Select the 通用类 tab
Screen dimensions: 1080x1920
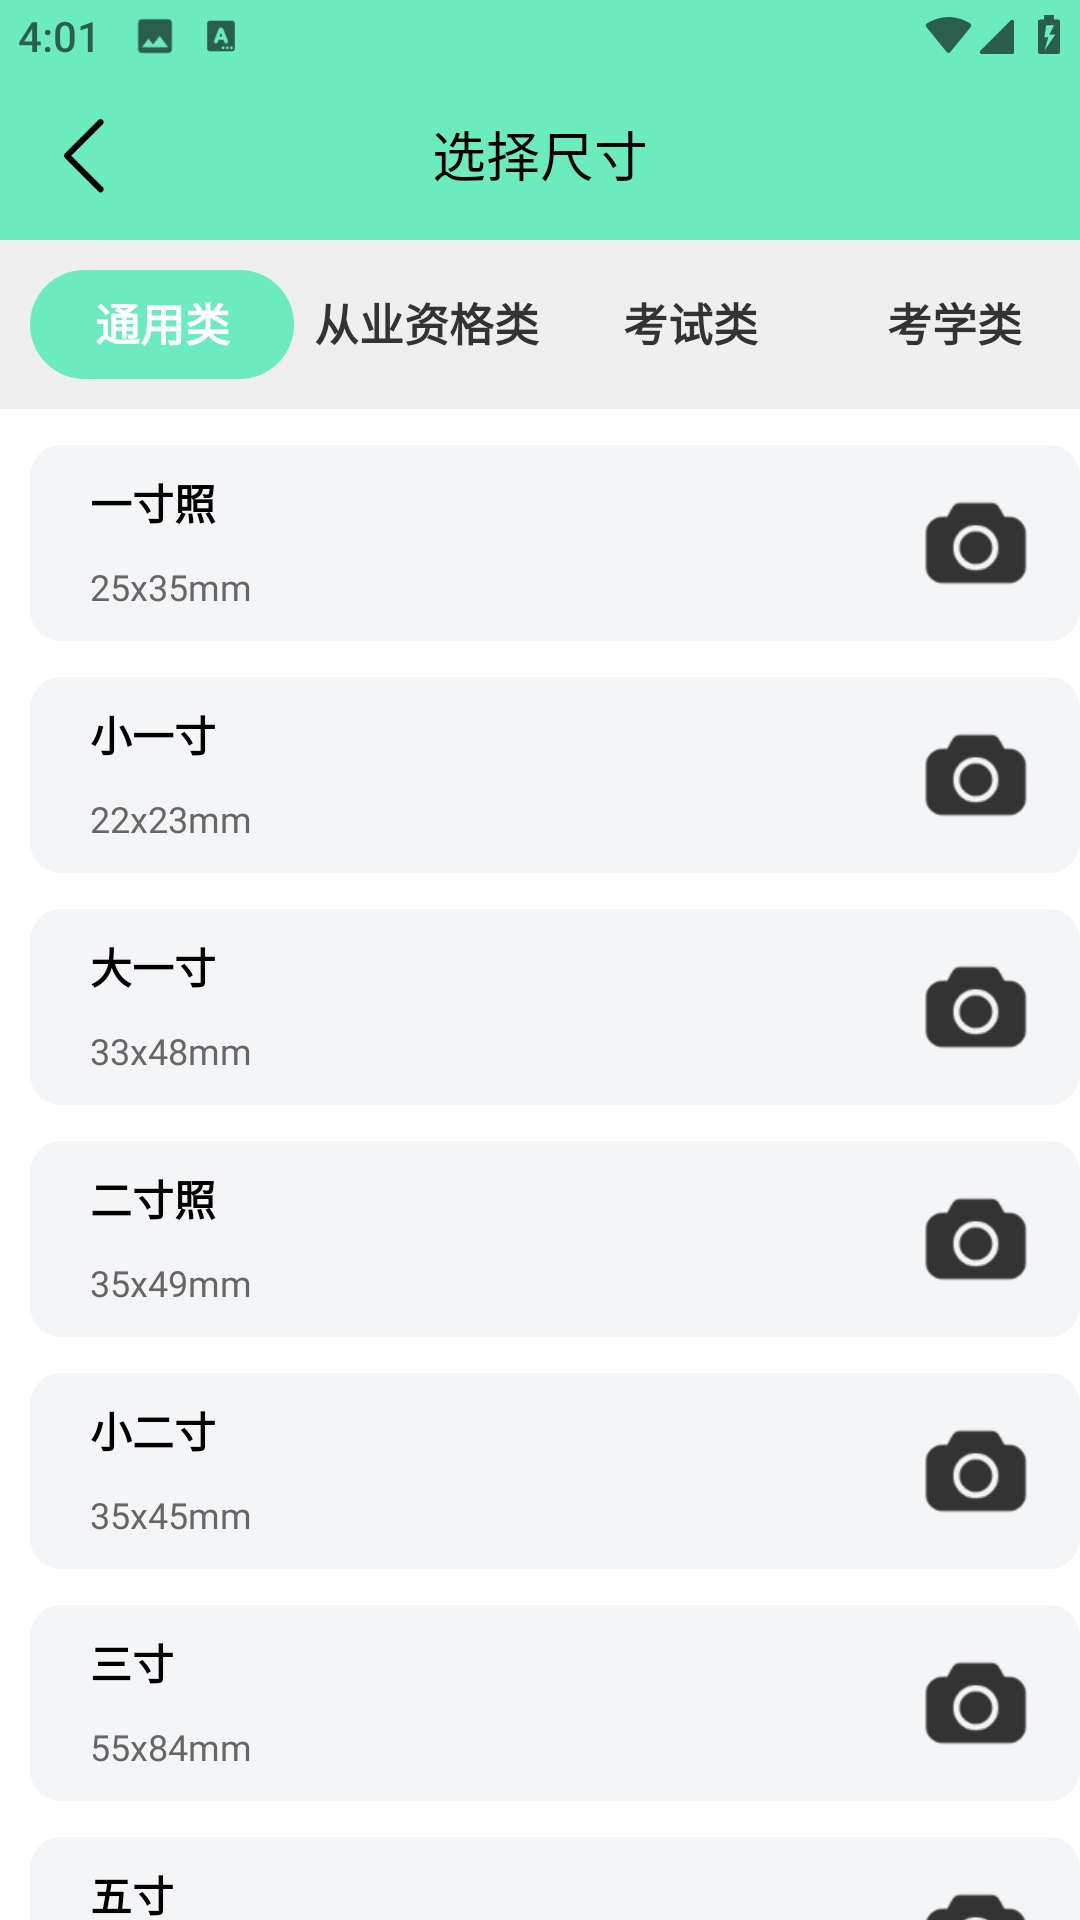coord(162,325)
